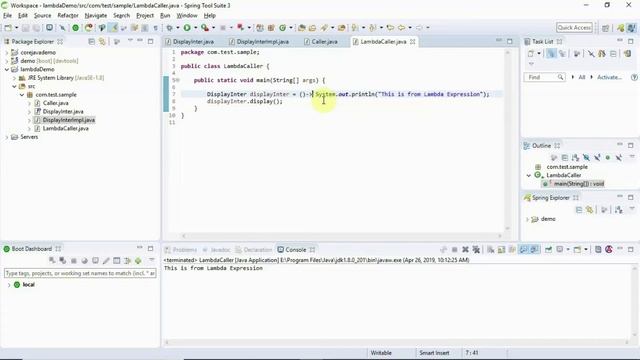
Task: Click the New Task icon in Task List
Action: pos(530,53)
